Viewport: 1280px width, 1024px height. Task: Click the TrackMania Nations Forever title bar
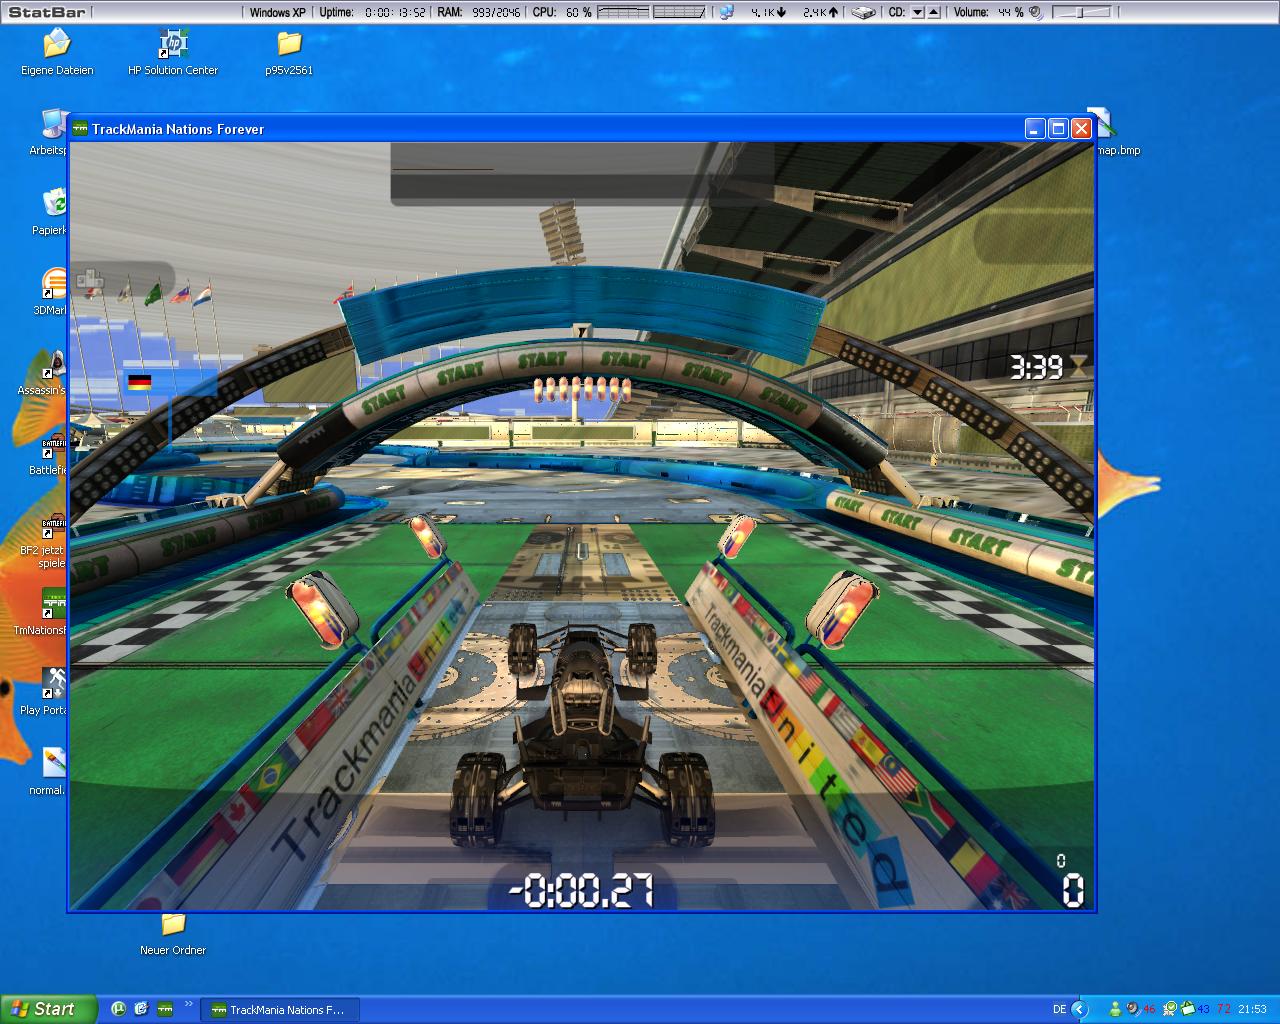coord(580,128)
